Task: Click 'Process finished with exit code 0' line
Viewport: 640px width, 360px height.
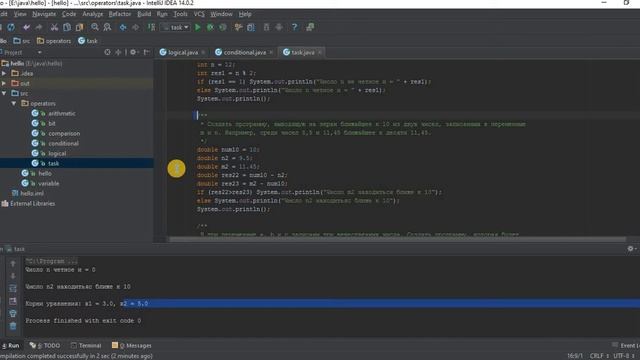Action: click(83, 321)
